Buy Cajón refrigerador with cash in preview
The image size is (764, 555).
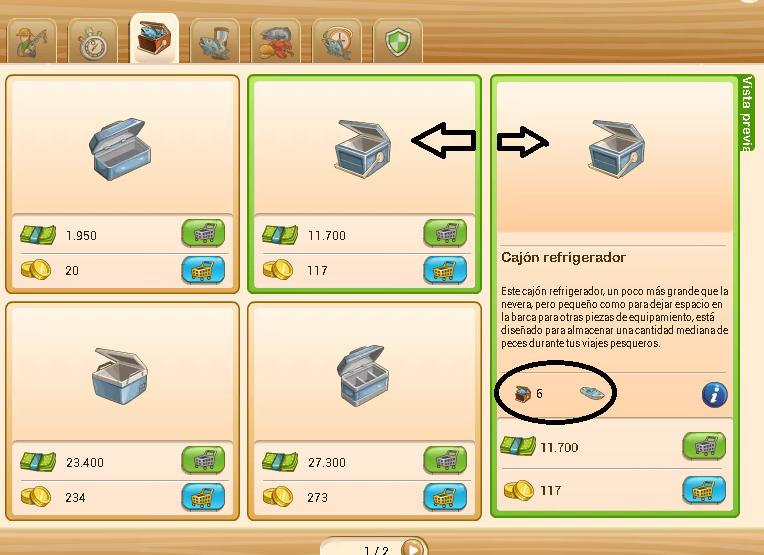(x=704, y=446)
